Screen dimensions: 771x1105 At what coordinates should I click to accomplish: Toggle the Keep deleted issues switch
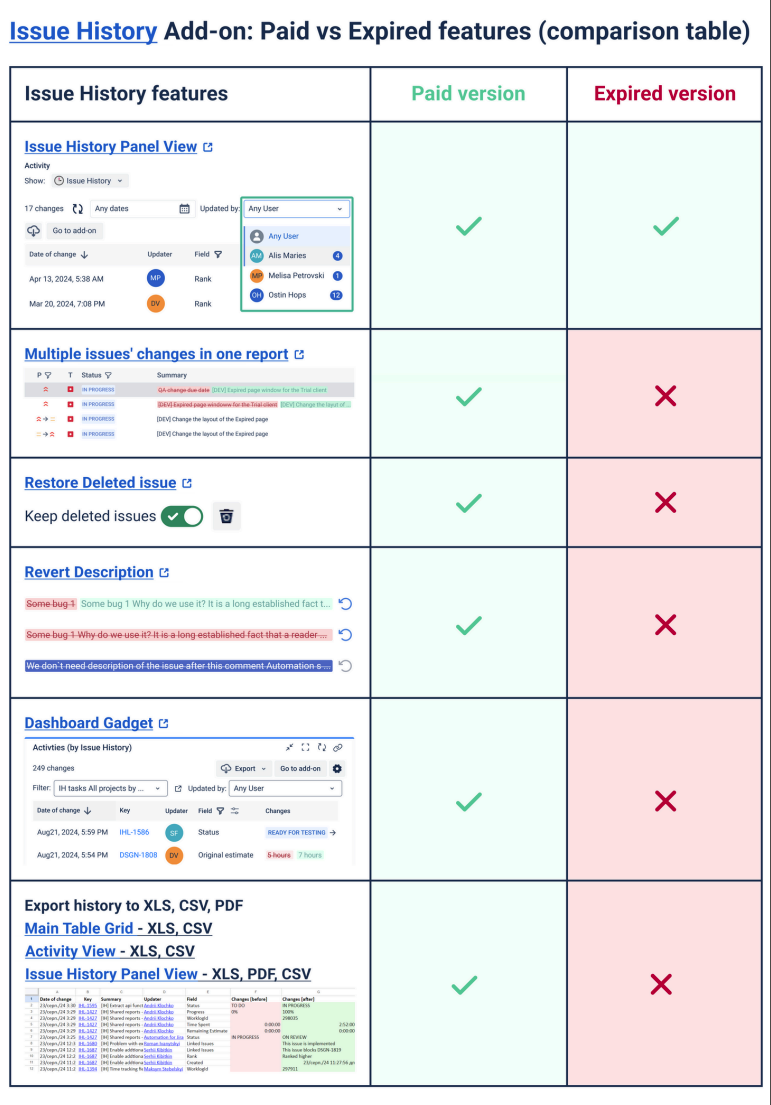(x=182, y=516)
